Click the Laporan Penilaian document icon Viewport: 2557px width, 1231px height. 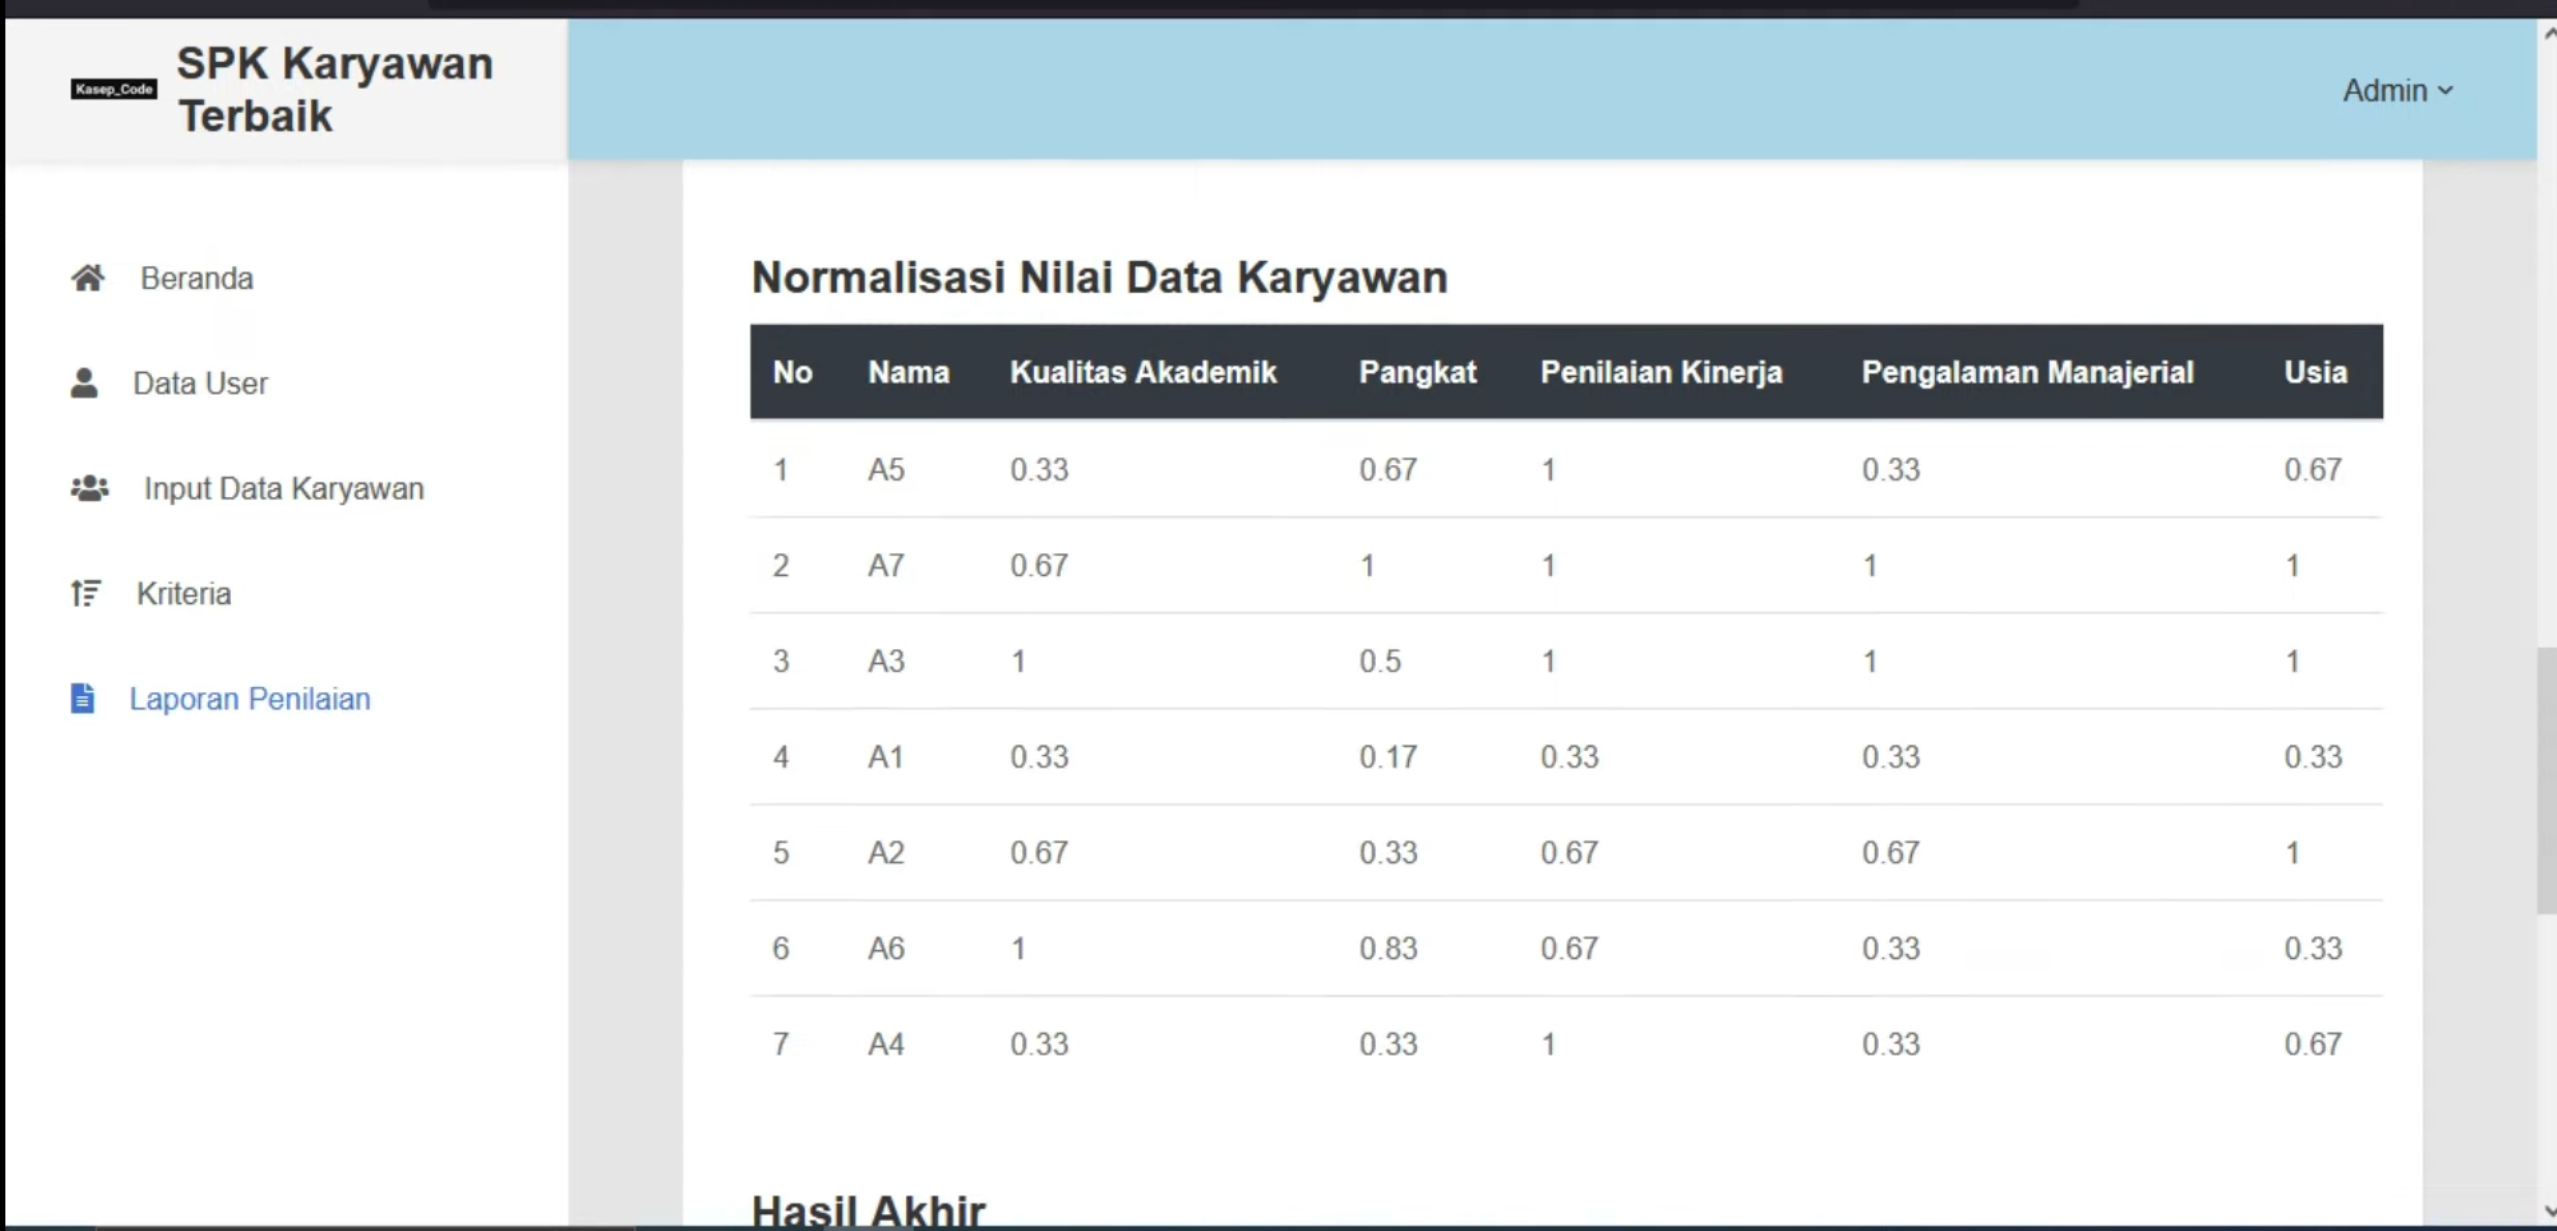83,698
